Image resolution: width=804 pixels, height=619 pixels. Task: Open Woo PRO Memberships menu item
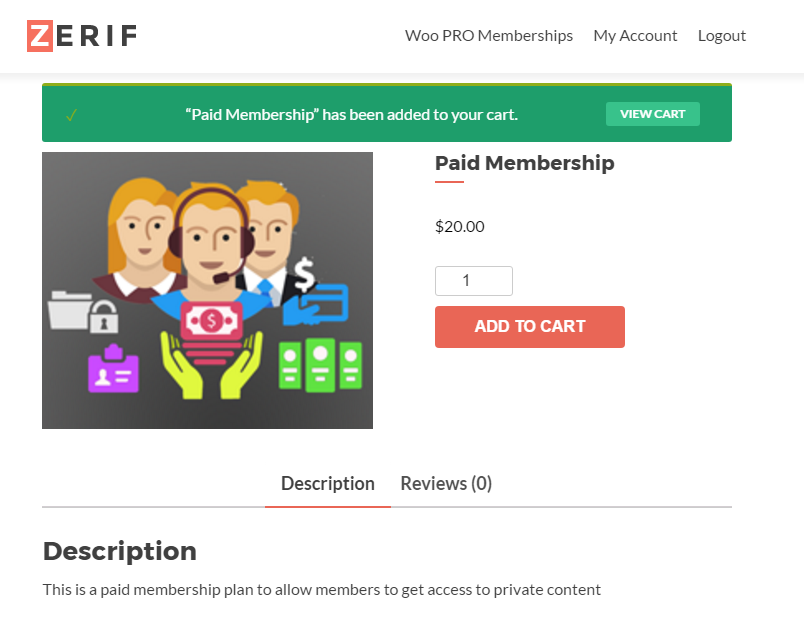[489, 36]
